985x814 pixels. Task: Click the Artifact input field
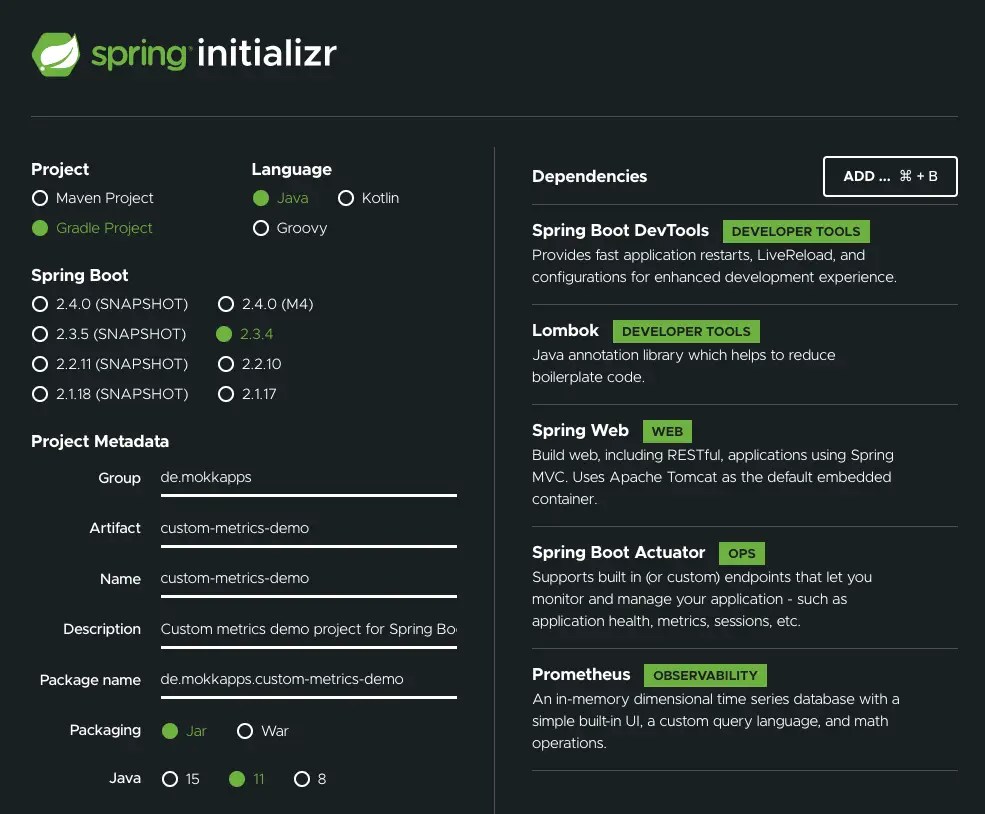[x=308, y=528]
